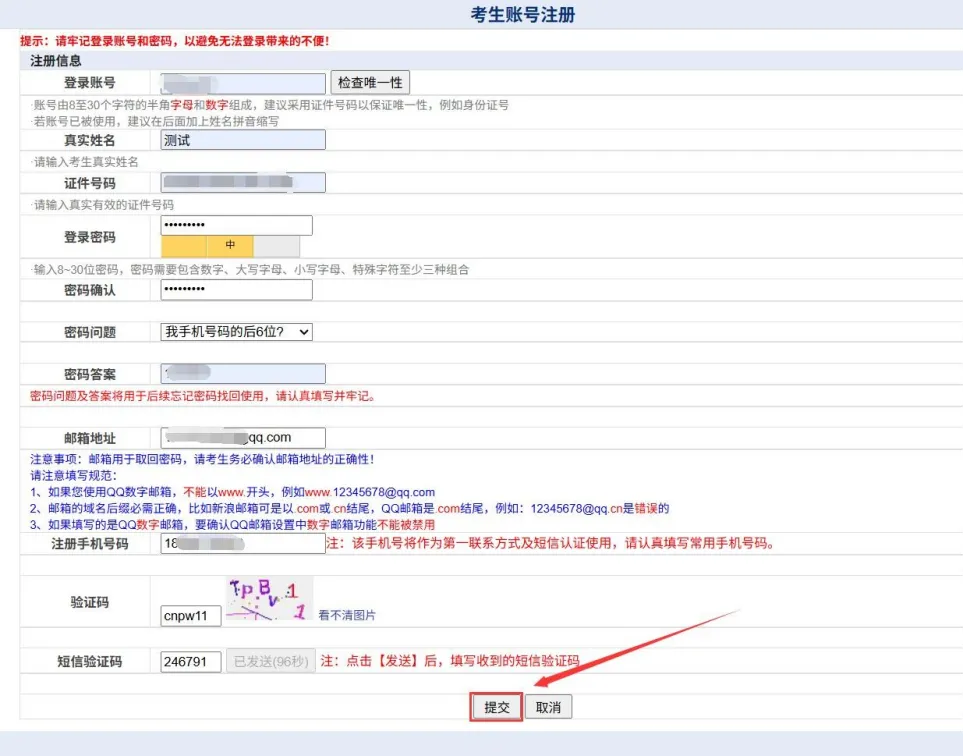Click the 邮箱地址 field ending qq.com
The height and width of the screenshot is (756, 964).
(x=243, y=438)
